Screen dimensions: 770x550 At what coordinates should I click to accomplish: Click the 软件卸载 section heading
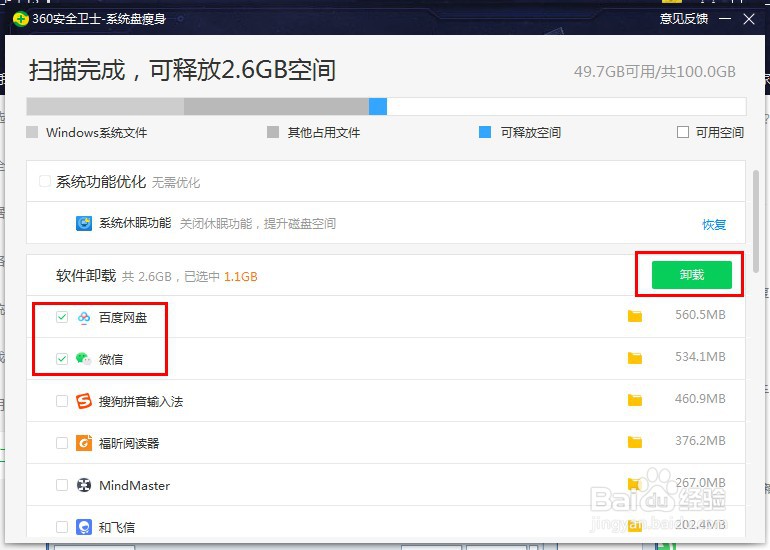tap(86, 275)
